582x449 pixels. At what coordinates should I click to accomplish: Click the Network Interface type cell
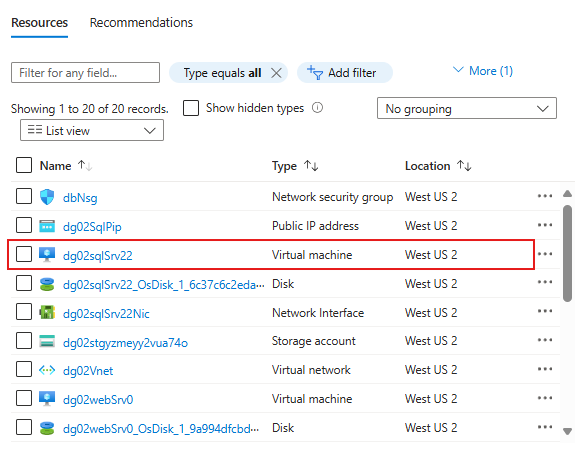tap(318, 312)
